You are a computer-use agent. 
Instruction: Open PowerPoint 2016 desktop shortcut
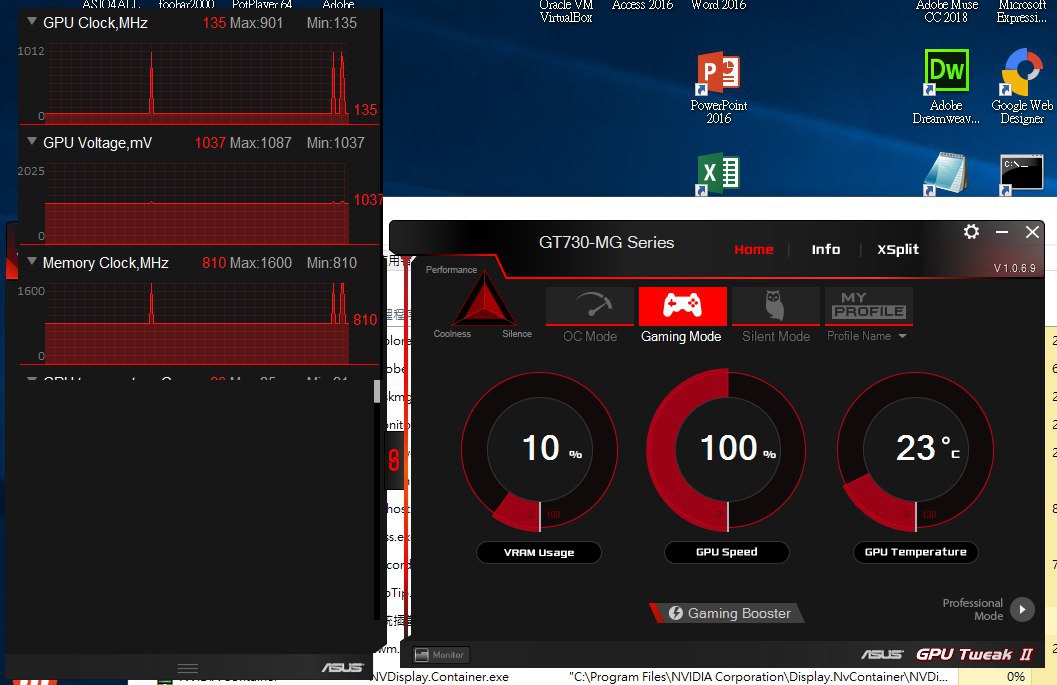(718, 75)
